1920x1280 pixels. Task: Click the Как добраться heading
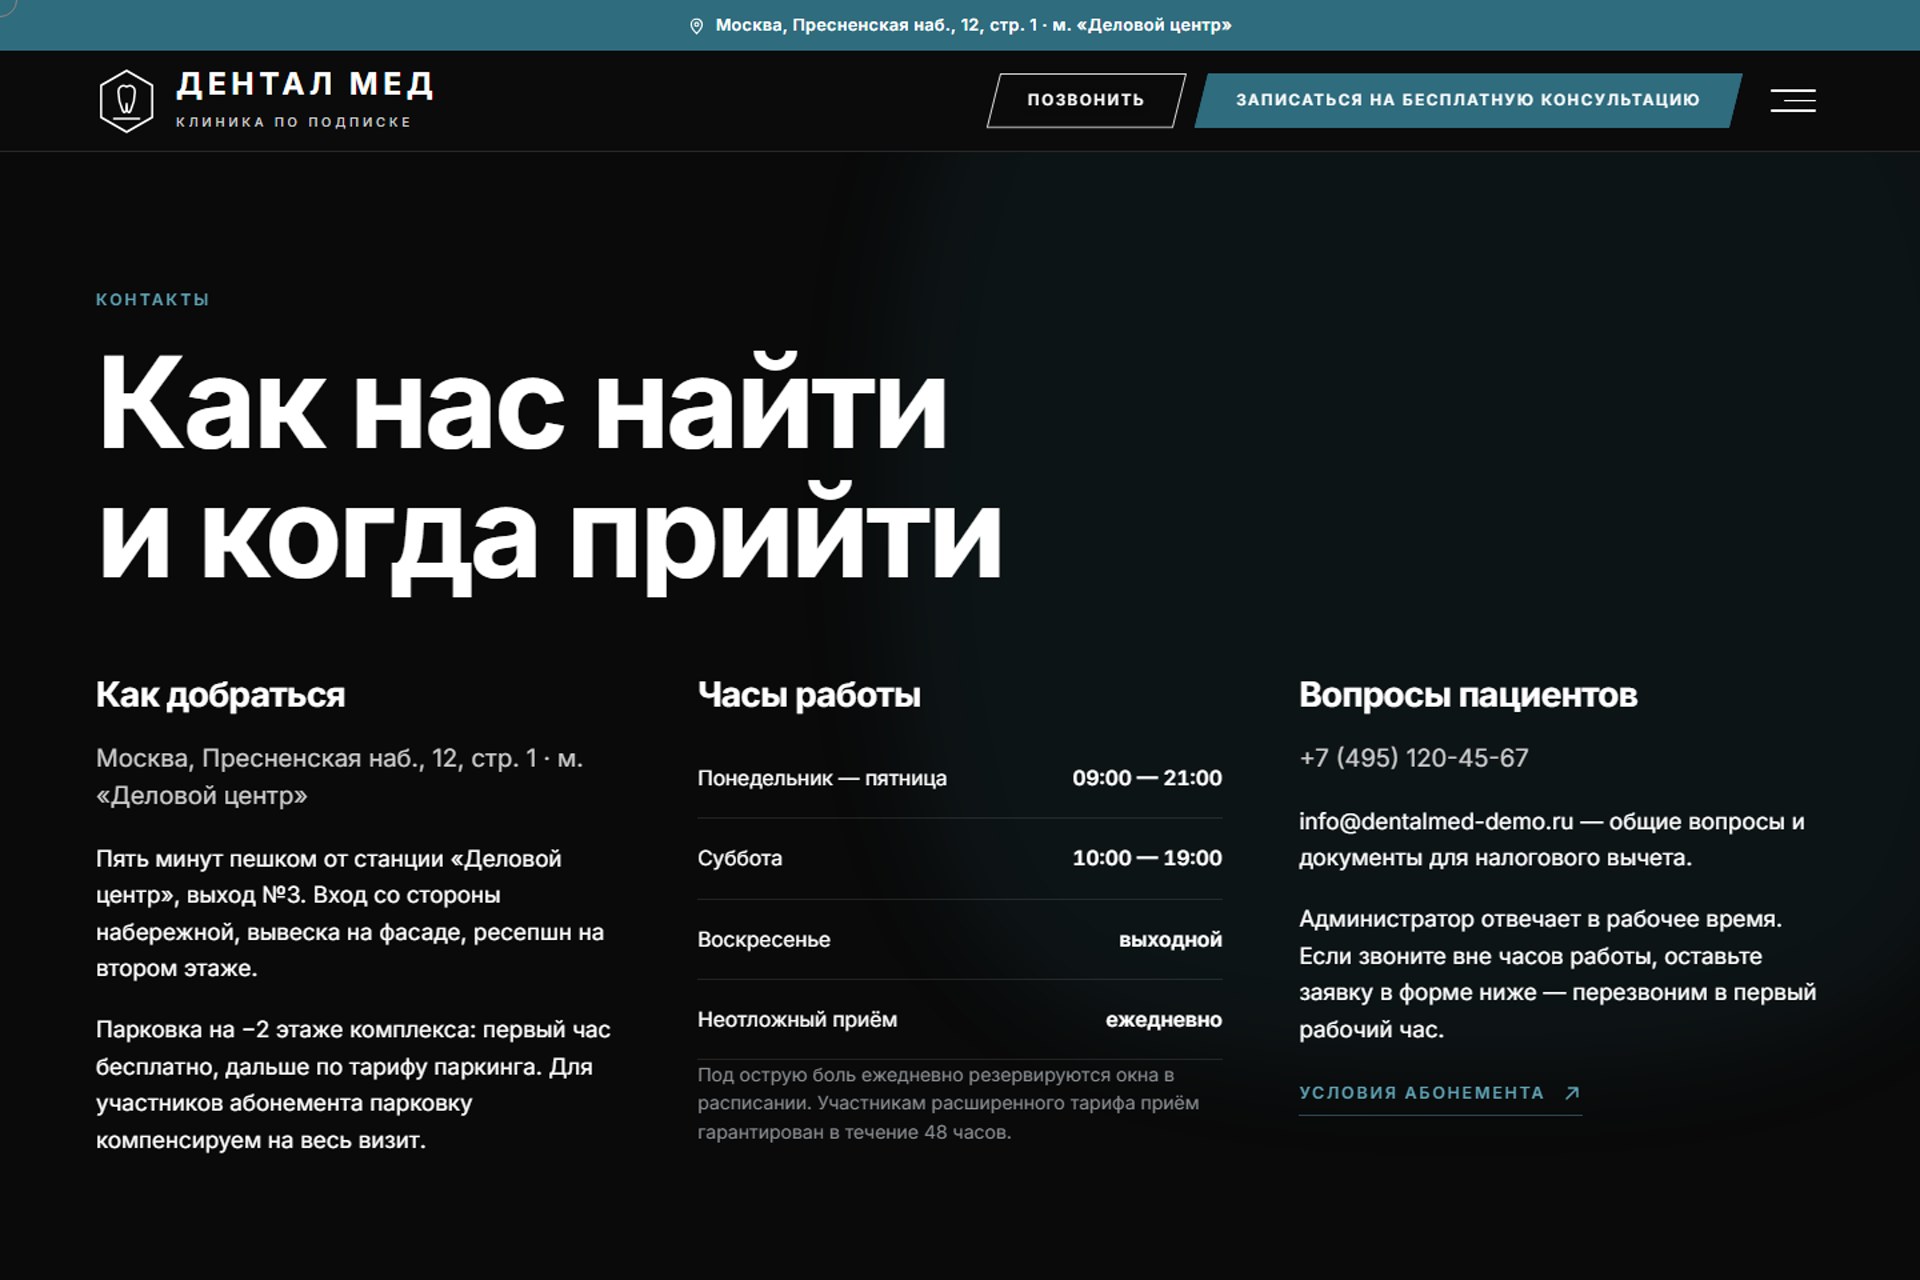(x=220, y=695)
